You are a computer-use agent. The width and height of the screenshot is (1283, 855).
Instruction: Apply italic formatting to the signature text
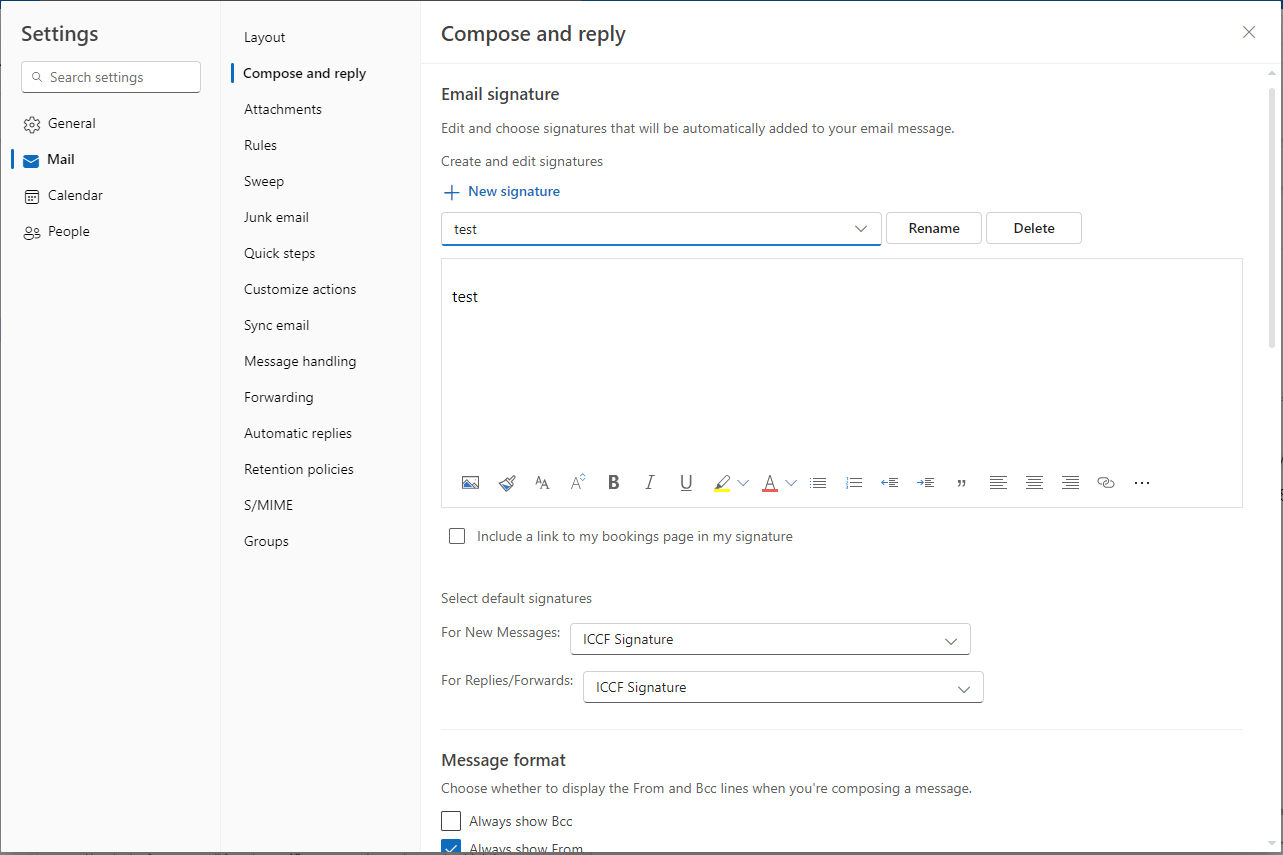pyautogui.click(x=649, y=482)
